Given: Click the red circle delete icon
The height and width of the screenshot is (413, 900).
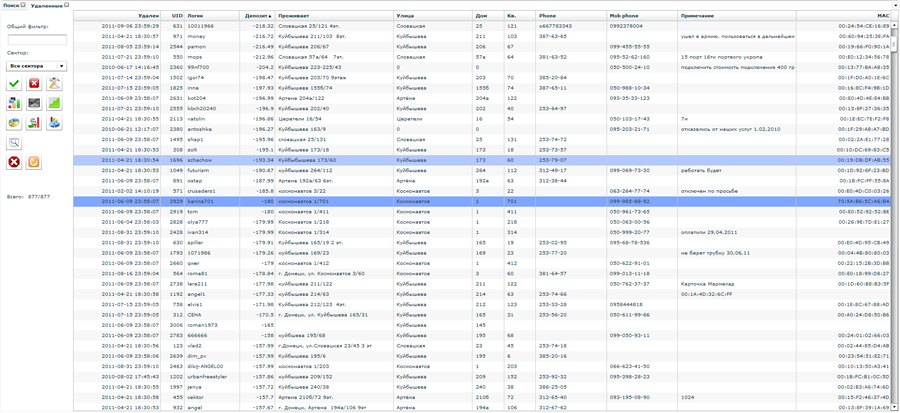Looking at the screenshot, I should pos(14,162).
